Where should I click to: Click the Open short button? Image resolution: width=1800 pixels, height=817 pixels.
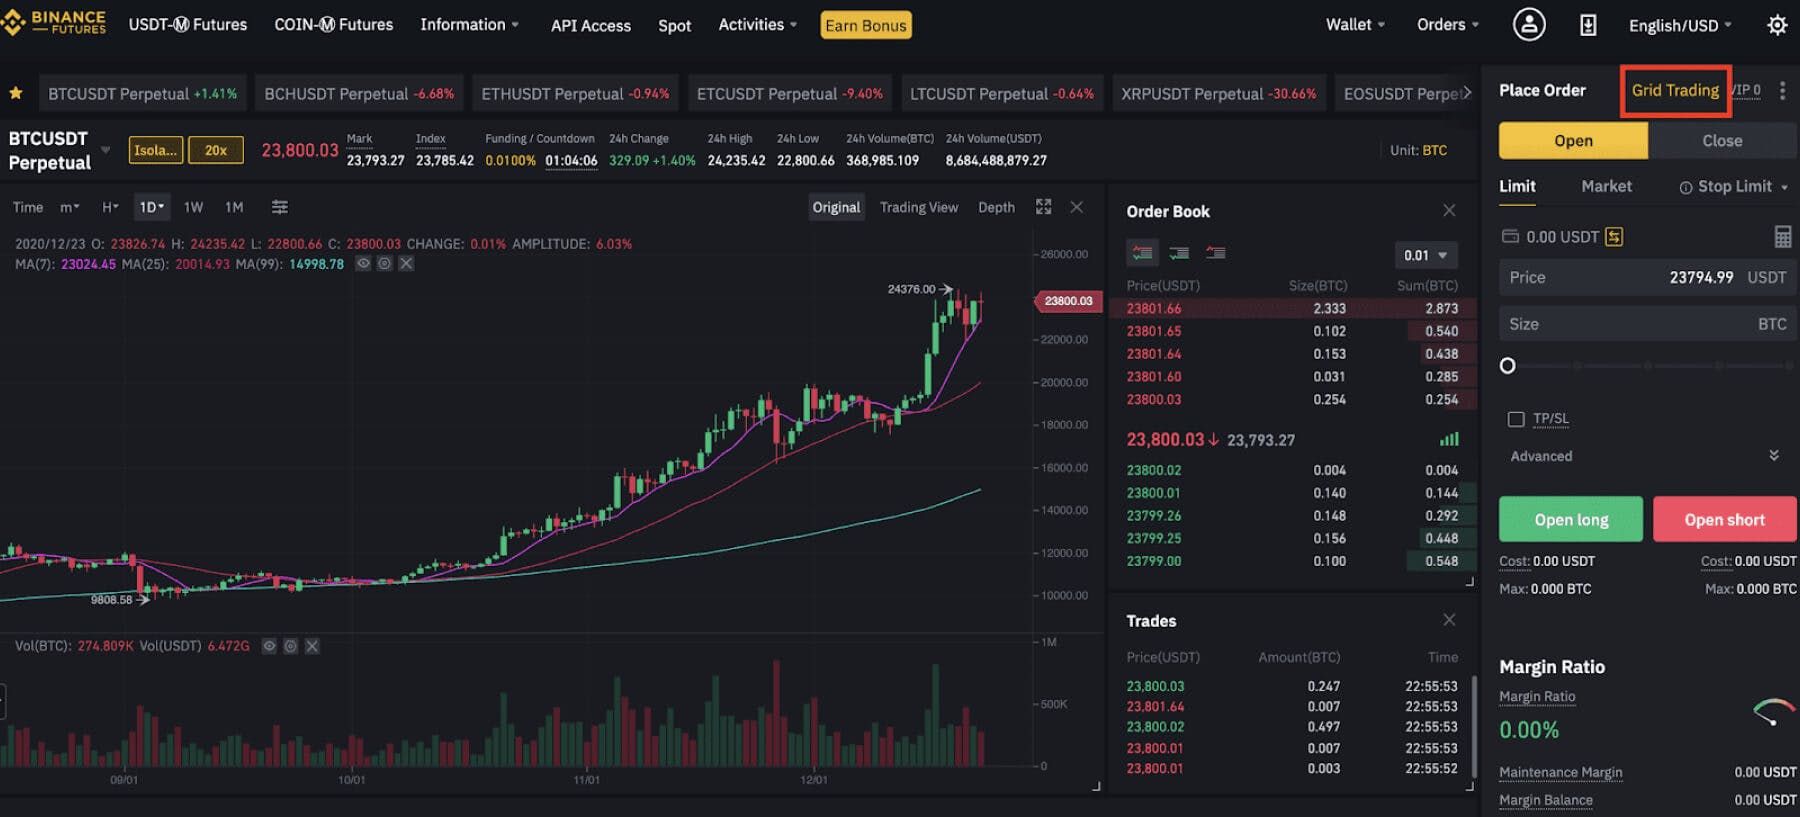pyautogui.click(x=1724, y=519)
